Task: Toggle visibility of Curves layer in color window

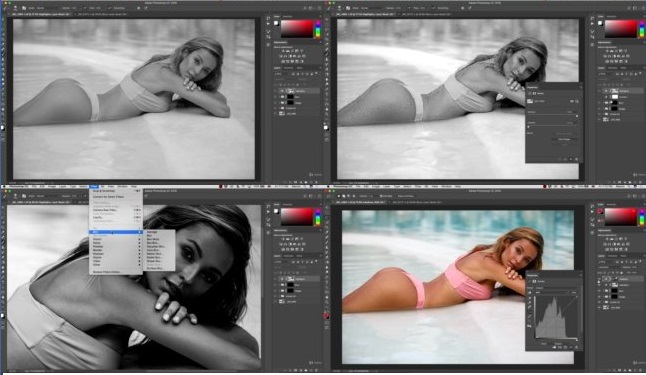Action: tap(599, 279)
